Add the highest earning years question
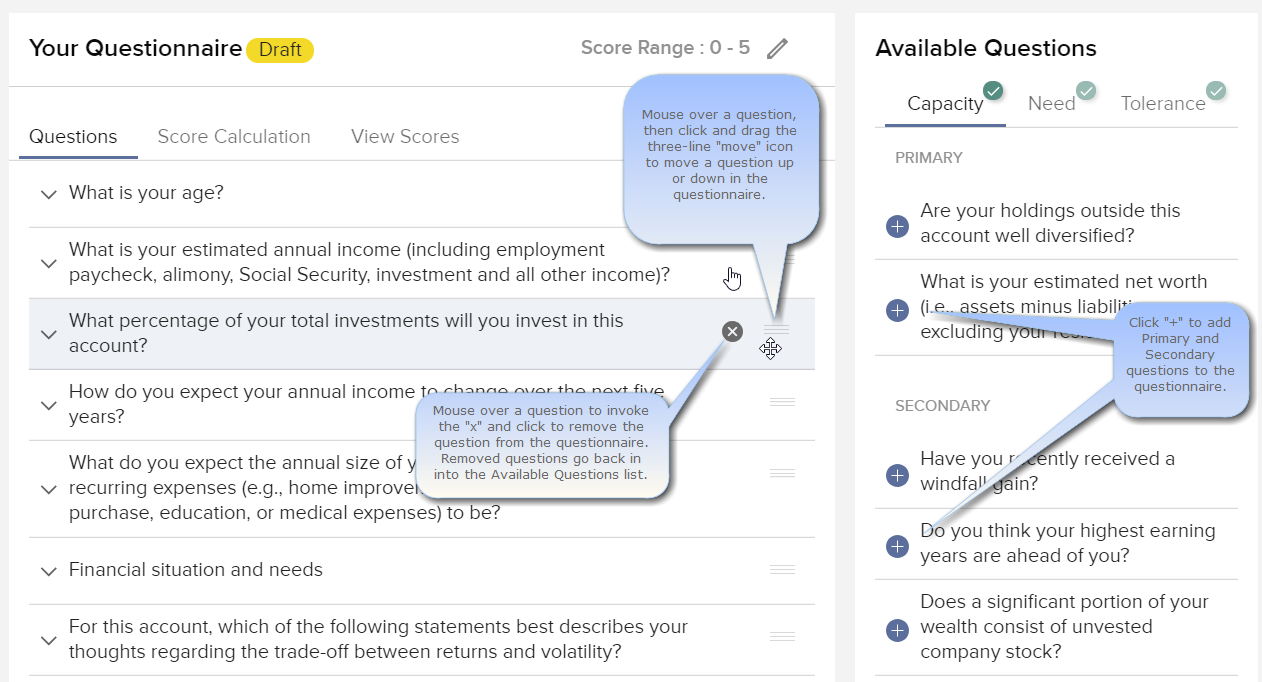 tap(897, 546)
